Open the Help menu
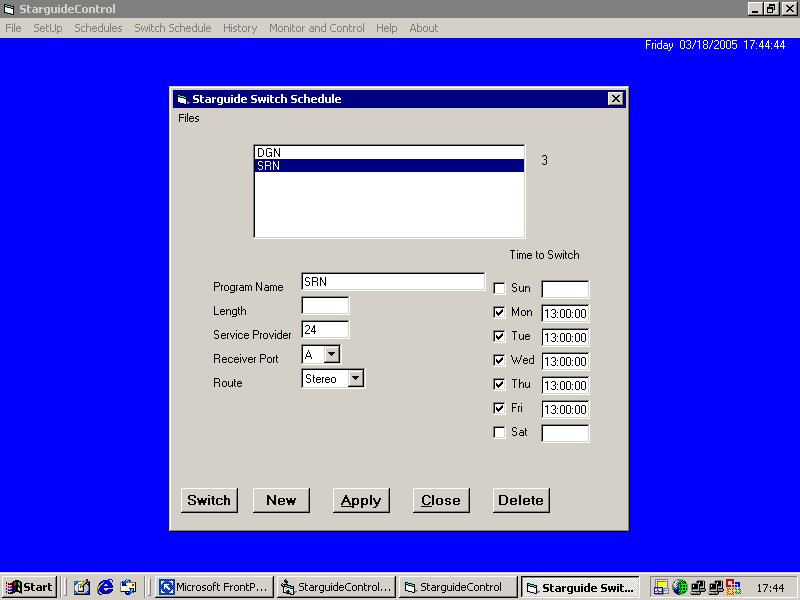The width and height of the screenshot is (800, 600). pyautogui.click(x=386, y=28)
